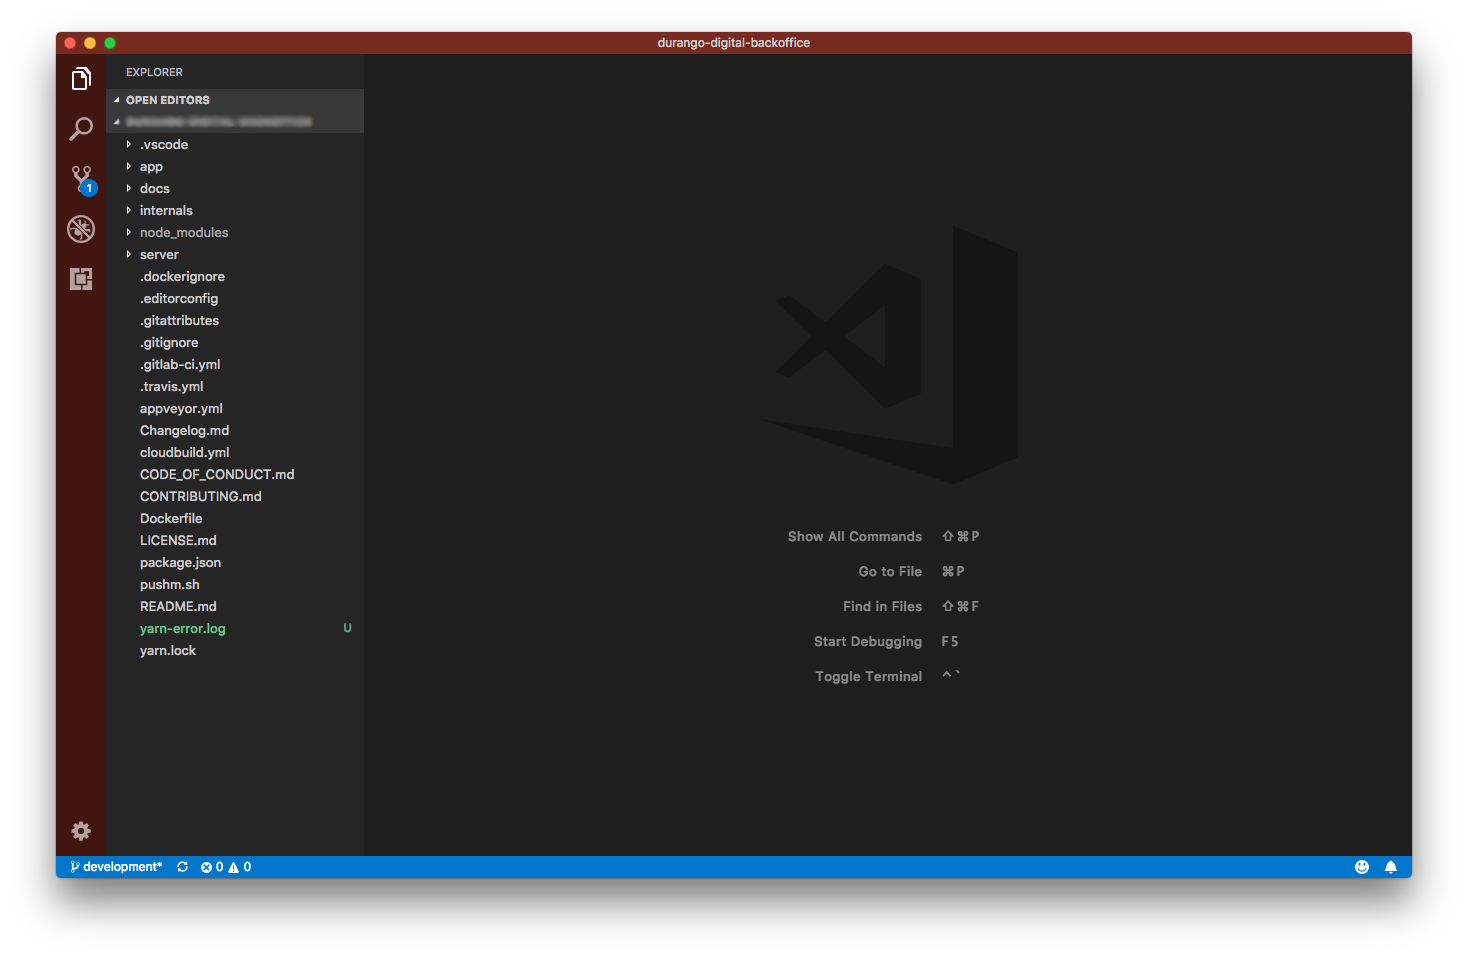Click the Synchronize Changes icon
1468x958 pixels.
coord(183,867)
